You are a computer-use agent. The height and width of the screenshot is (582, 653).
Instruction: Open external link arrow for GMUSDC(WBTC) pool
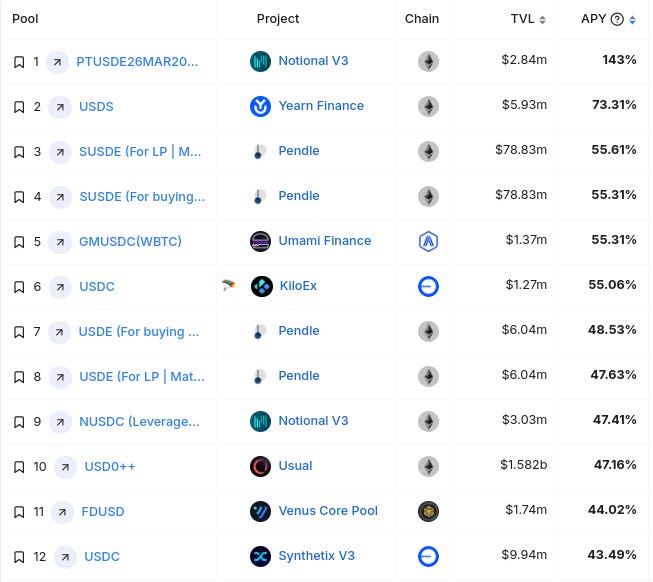60,242
